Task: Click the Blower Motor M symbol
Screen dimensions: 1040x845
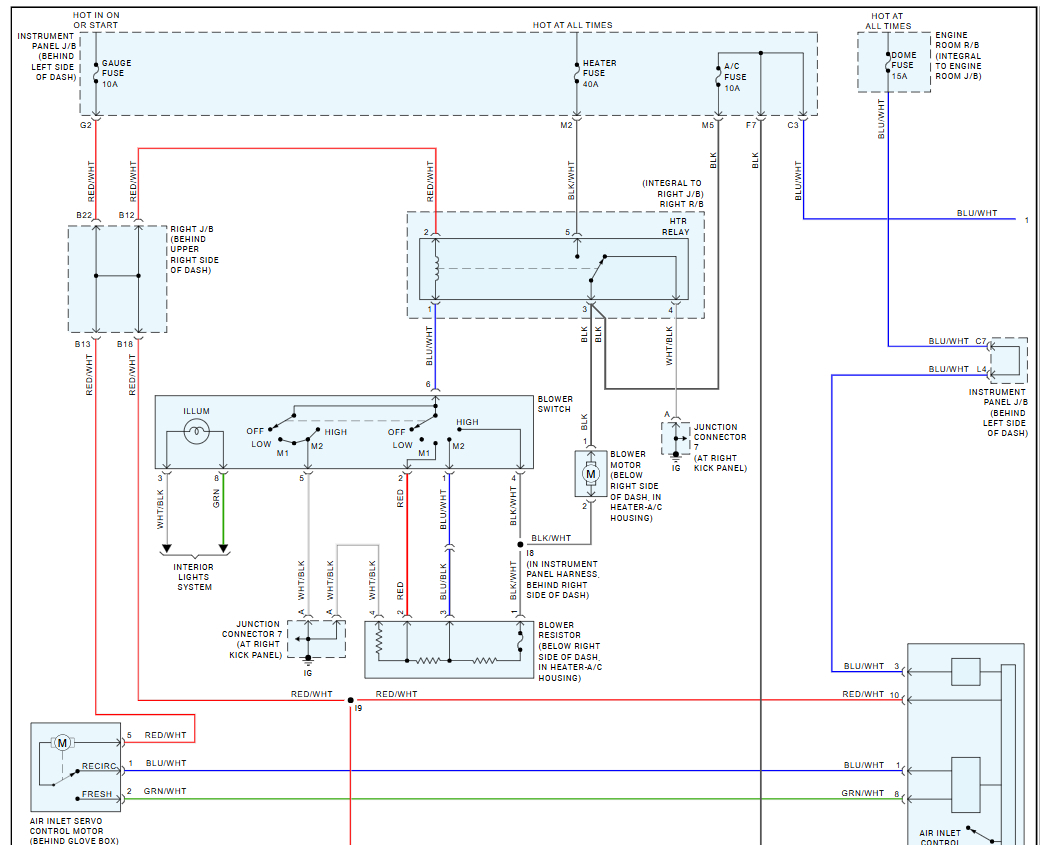Action: pyautogui.click(x=590, y=474)
